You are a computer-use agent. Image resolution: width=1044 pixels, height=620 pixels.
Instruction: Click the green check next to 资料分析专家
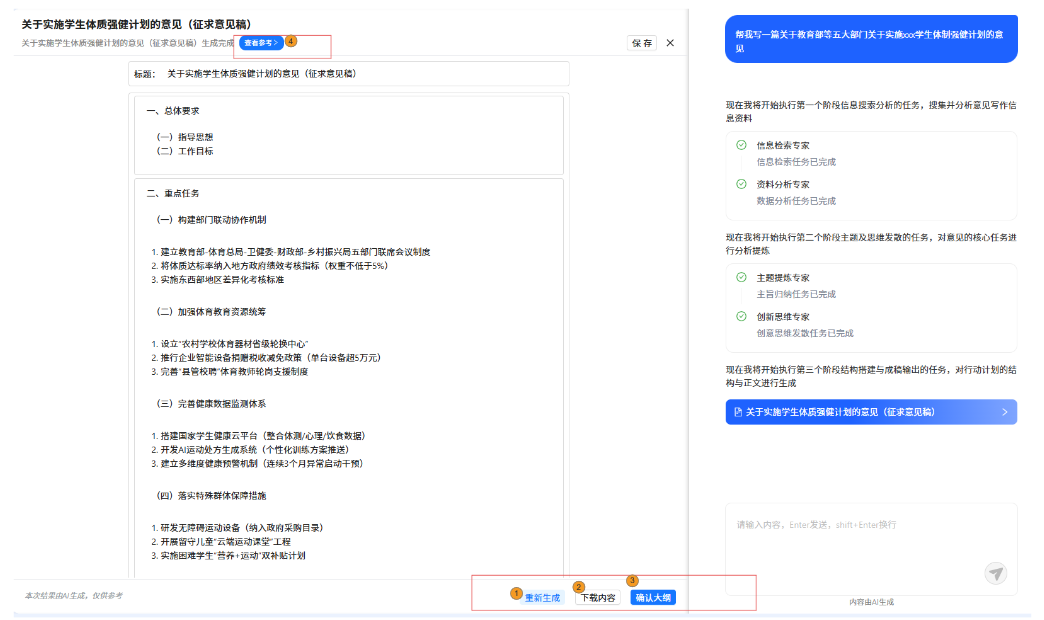coord(741,184)
